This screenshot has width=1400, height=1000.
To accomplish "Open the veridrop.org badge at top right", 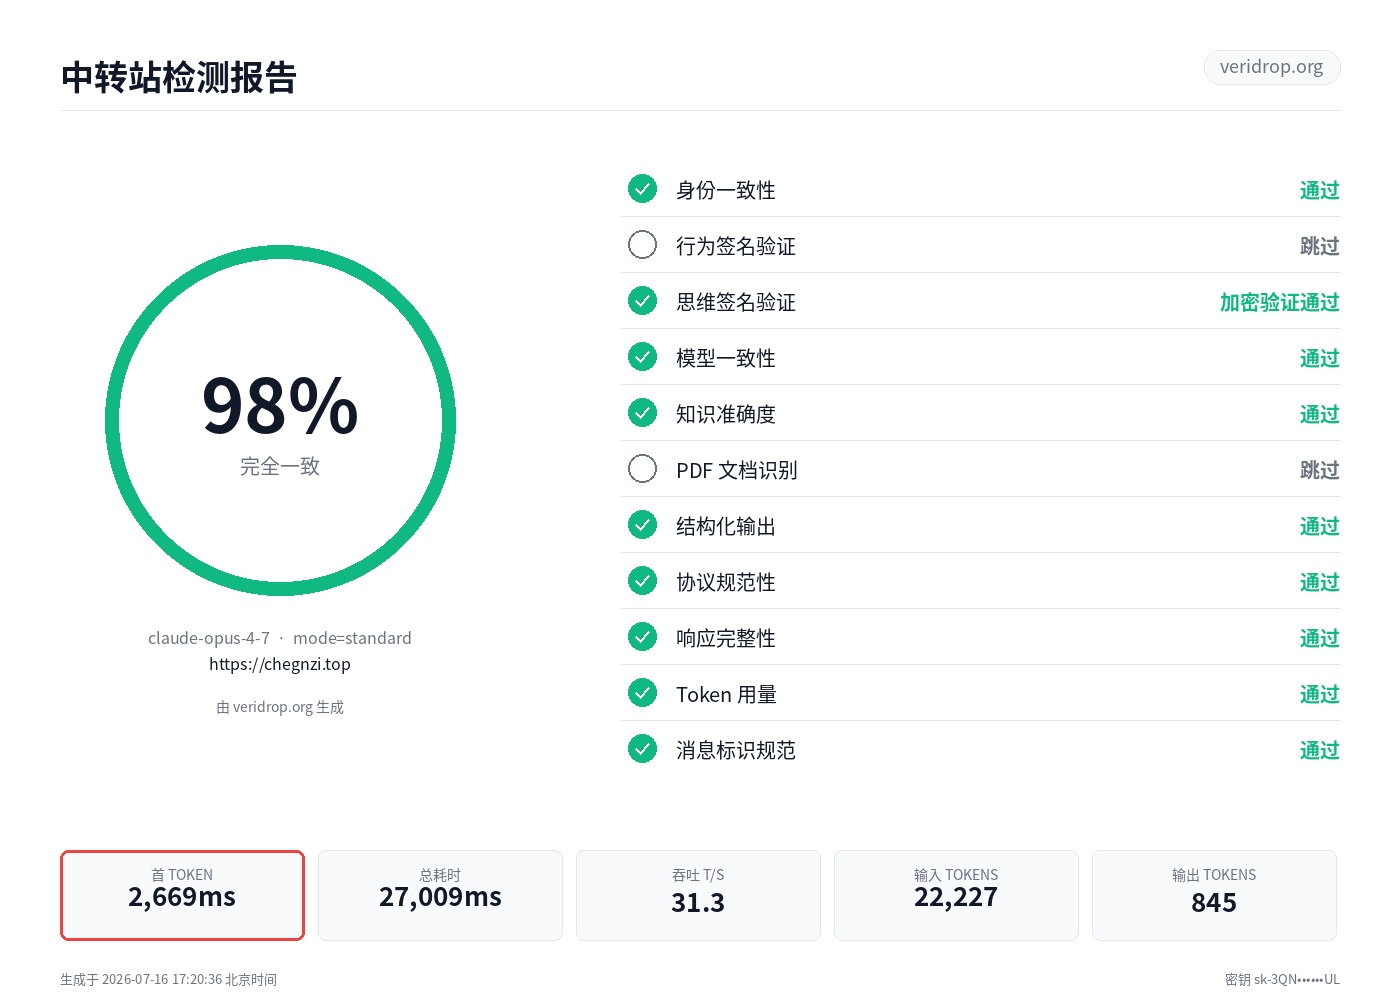I will click(x=1272, y=67).
